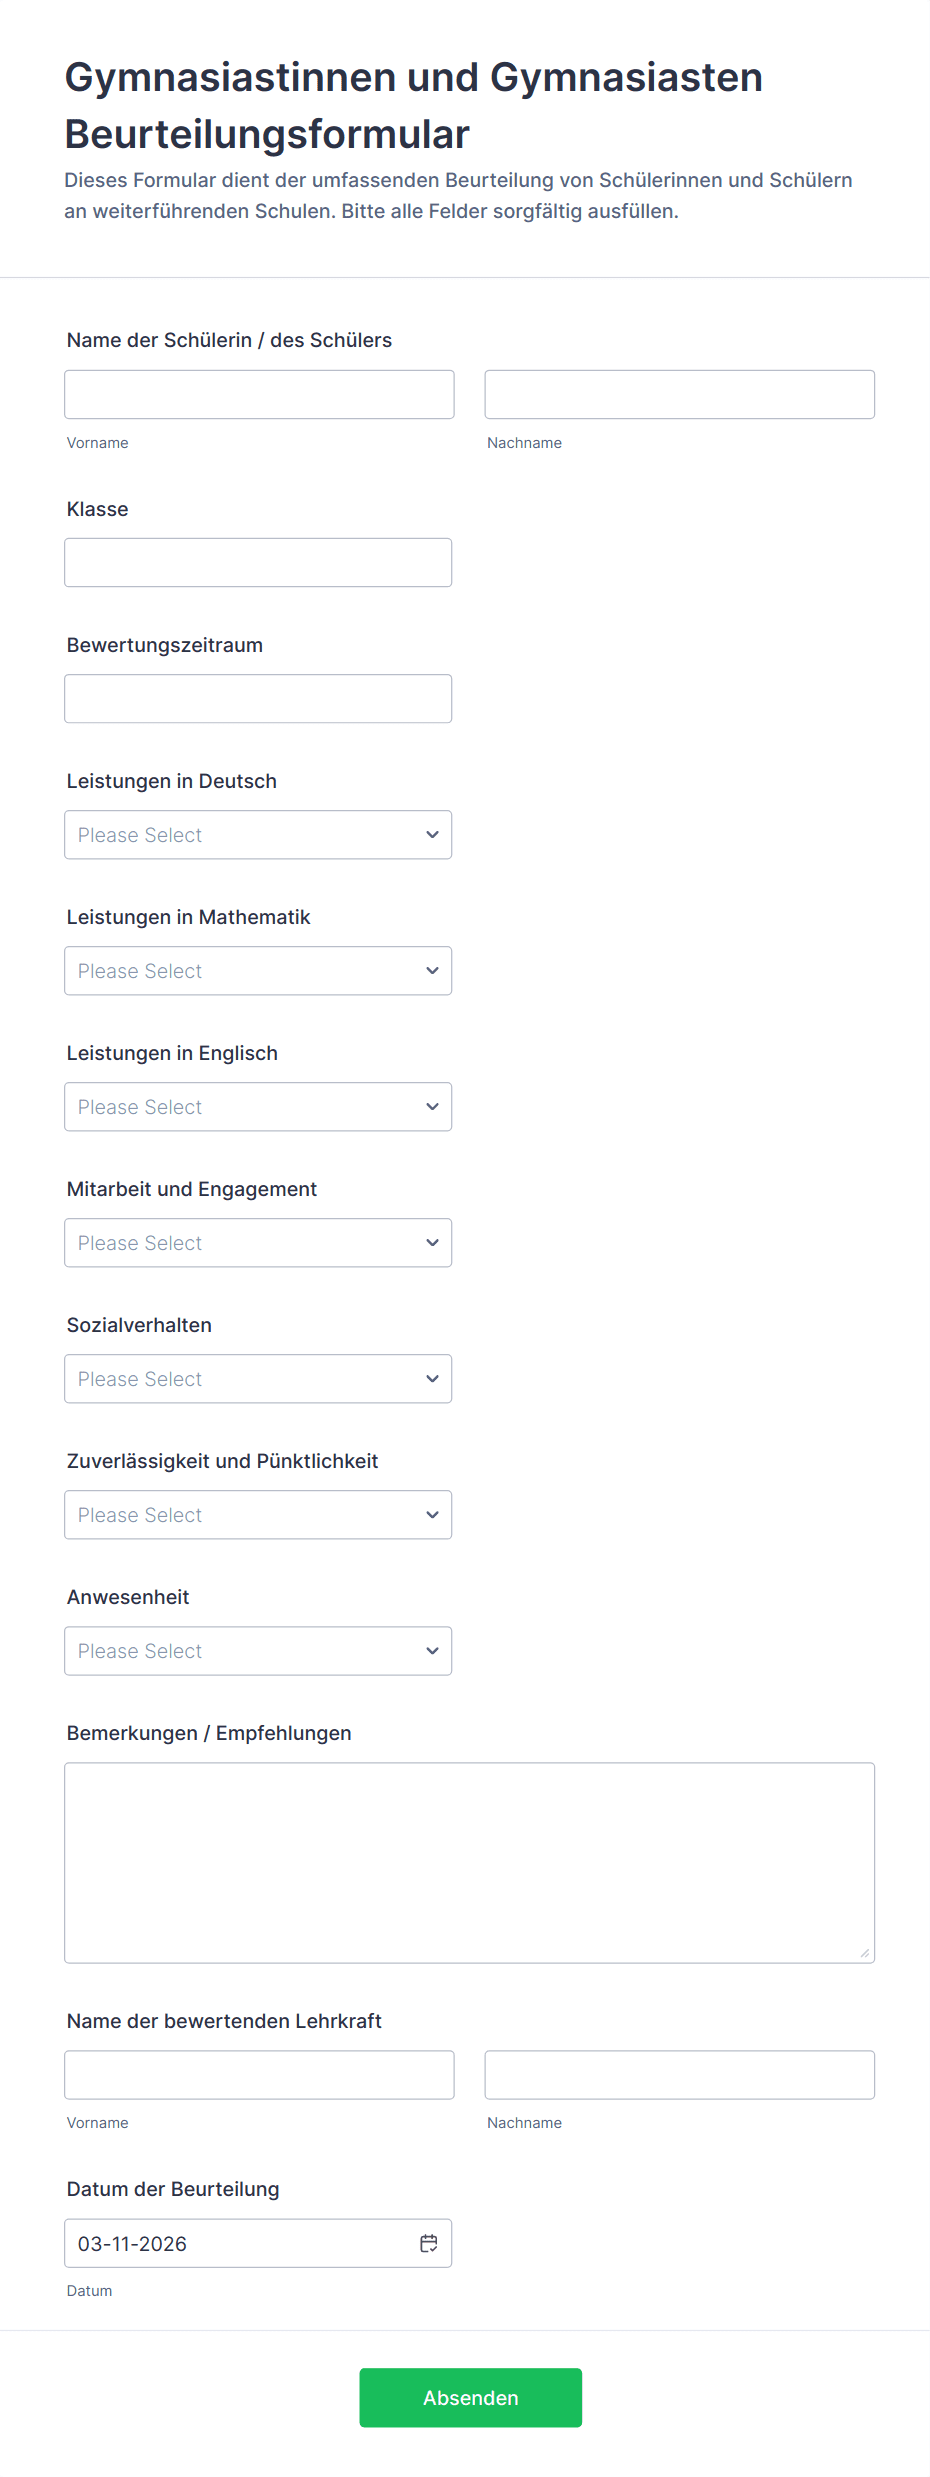
Task: Focus the student's Vorname field
Action: pyautogui.click(x=259, y=395)
